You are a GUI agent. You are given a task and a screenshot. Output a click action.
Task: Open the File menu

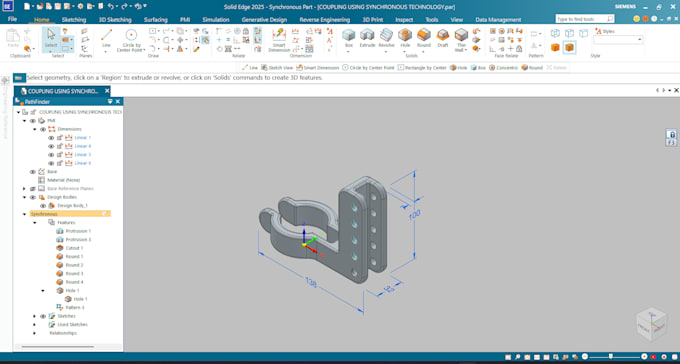[x=12, y=19]
